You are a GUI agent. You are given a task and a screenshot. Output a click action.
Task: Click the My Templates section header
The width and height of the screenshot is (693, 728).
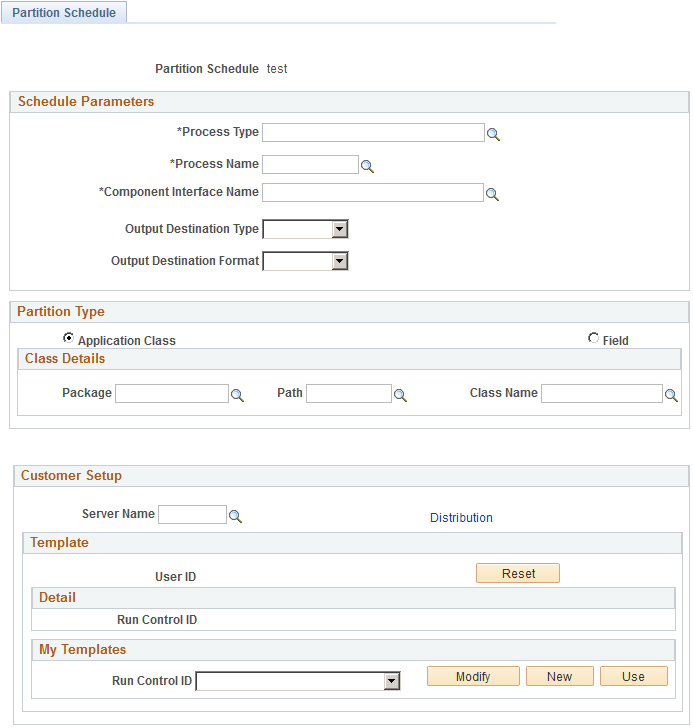click(353, 650)
